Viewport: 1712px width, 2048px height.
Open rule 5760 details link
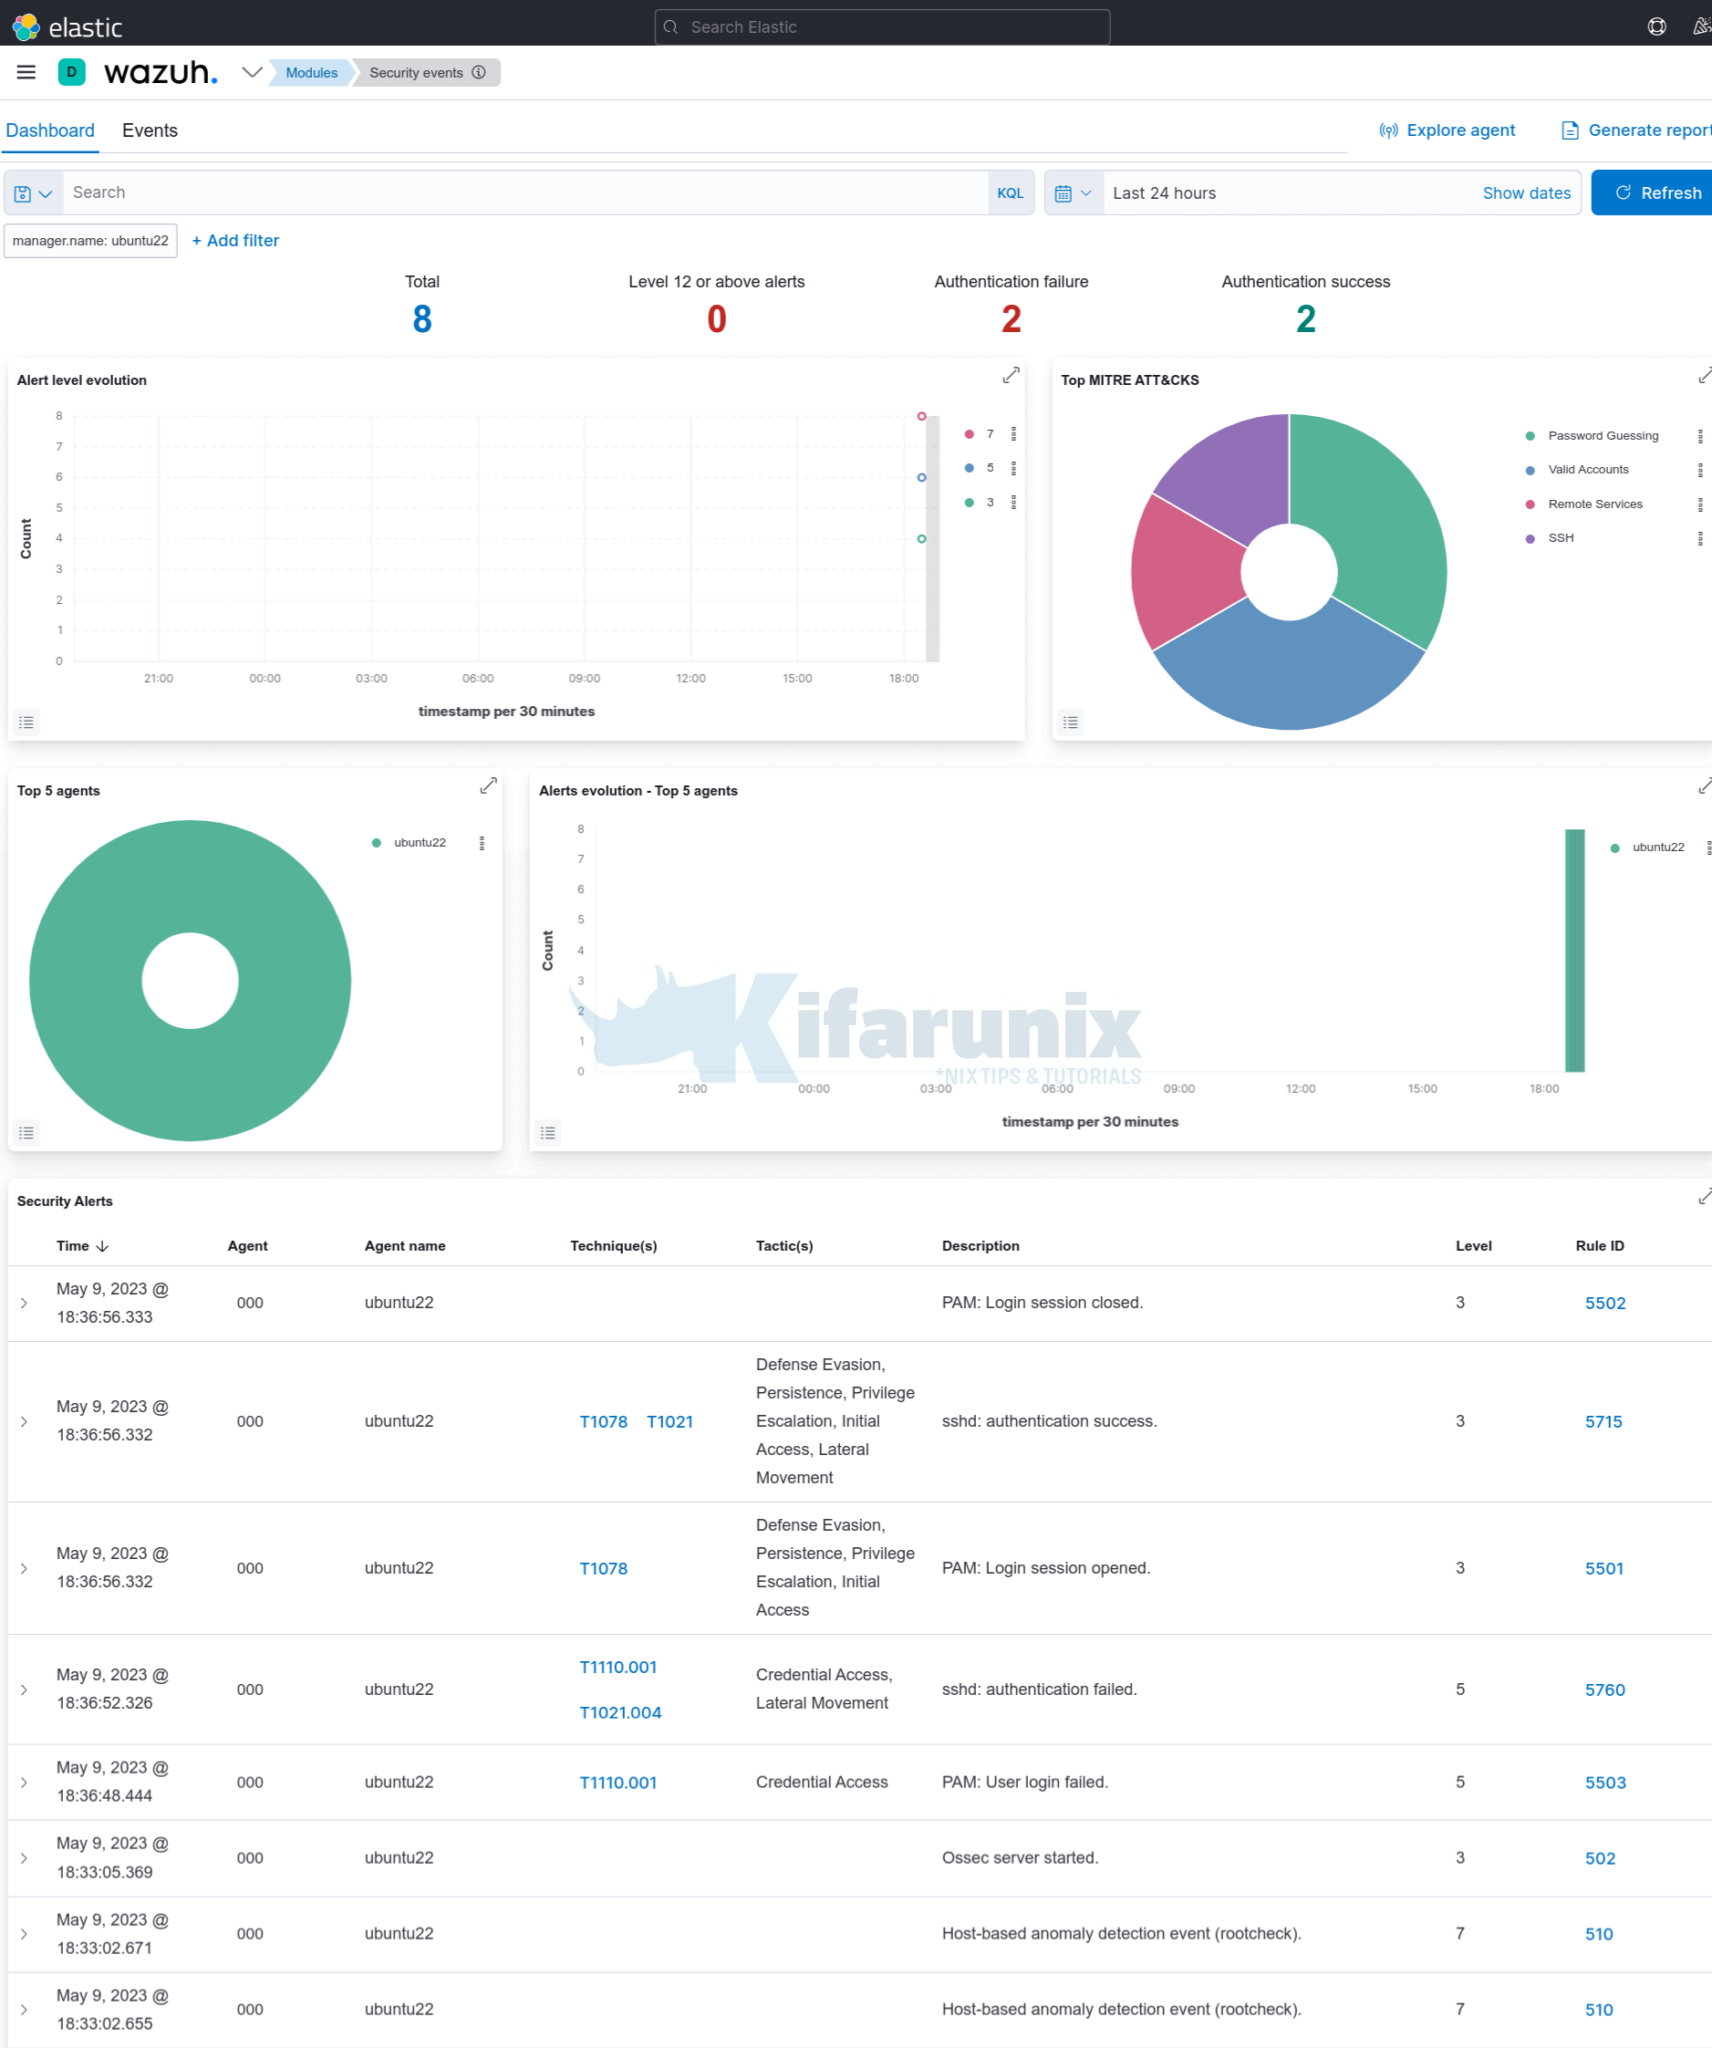pyautogui.click(x=1605, y=1690)
